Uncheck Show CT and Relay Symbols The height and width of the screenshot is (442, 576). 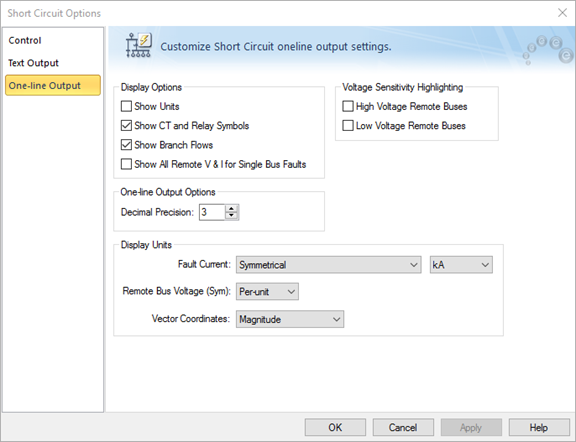tap(126, 126)
